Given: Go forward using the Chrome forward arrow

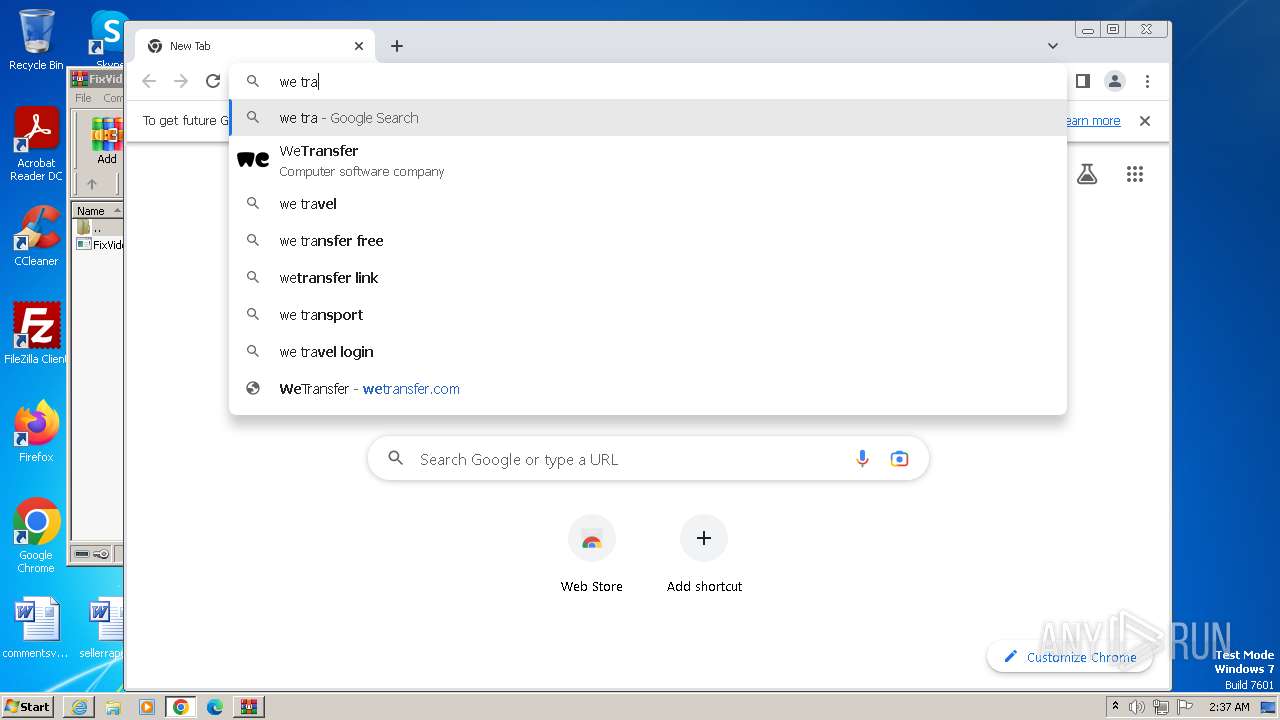Looking at the screenshot, I should click(181, 81).
